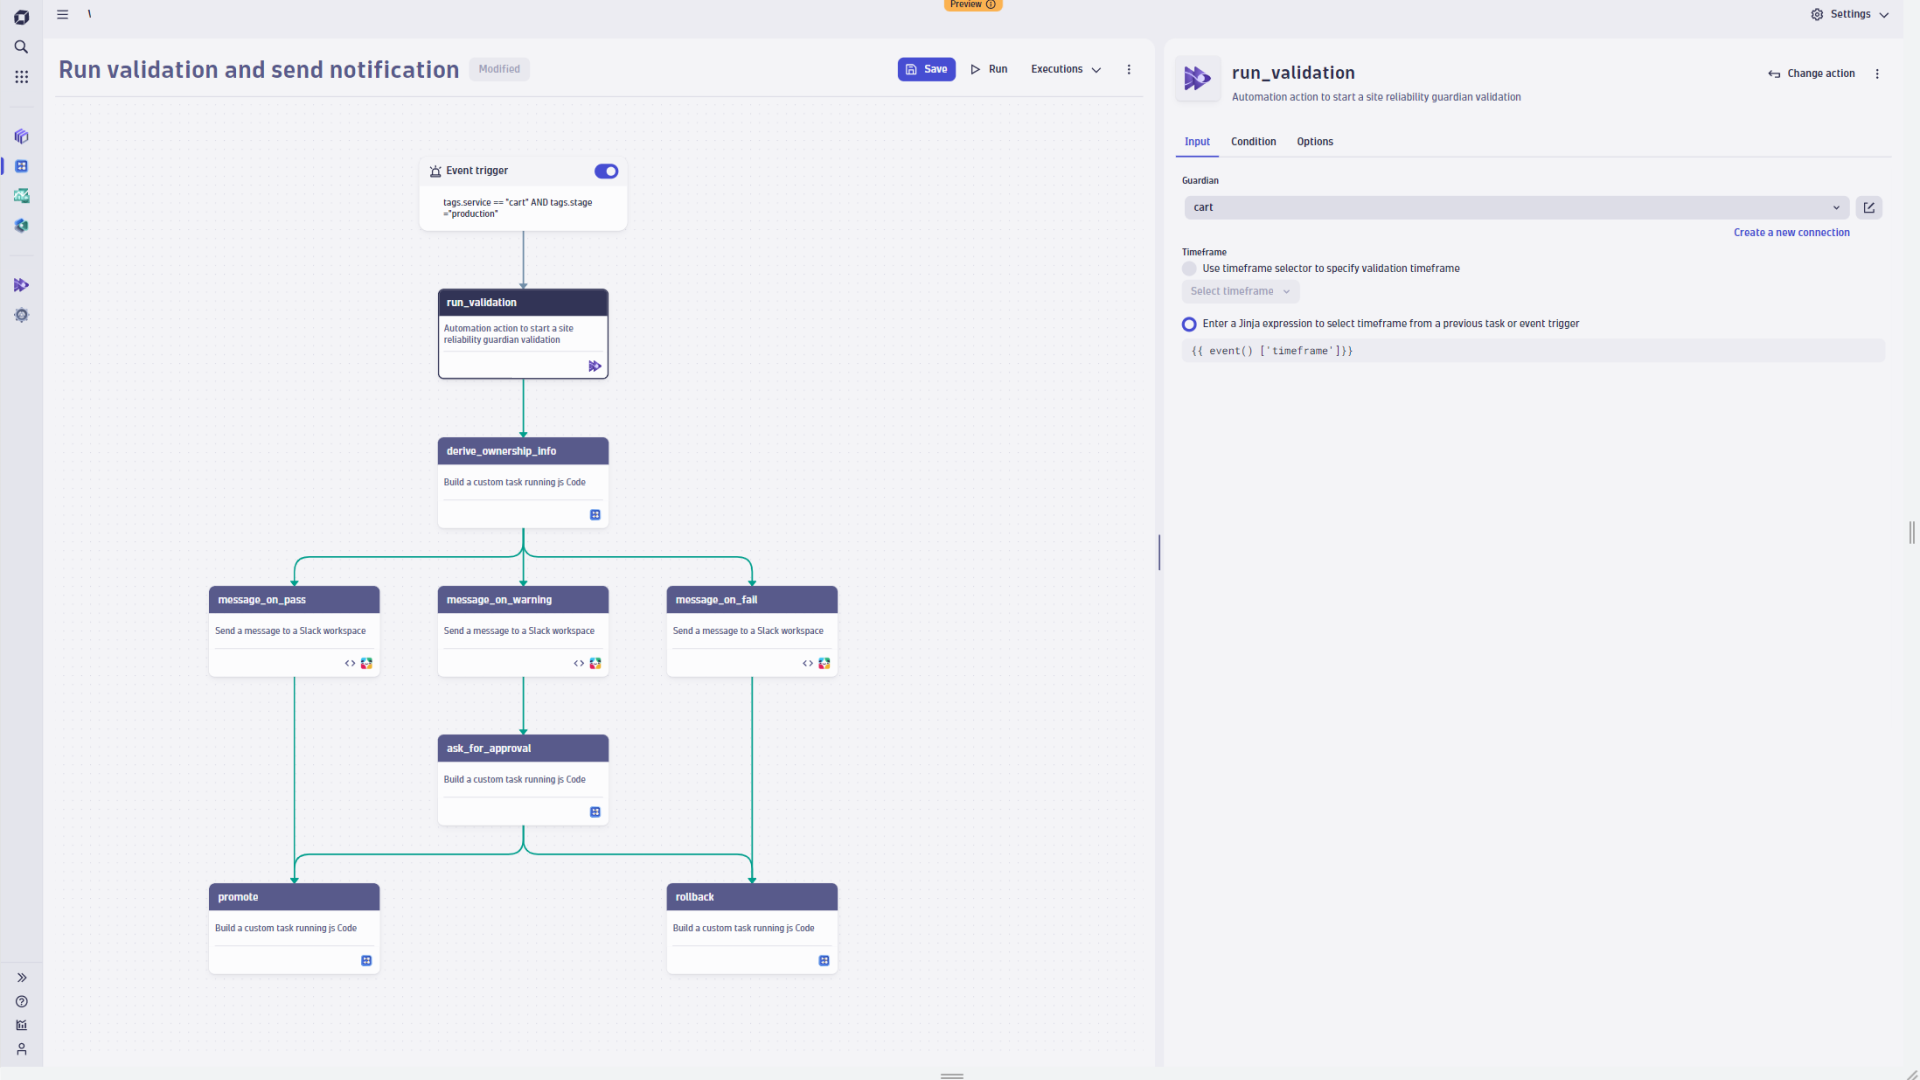1920x1080 pixels.
Task: Switch to the Options tab
Action: pos(1314,142)
